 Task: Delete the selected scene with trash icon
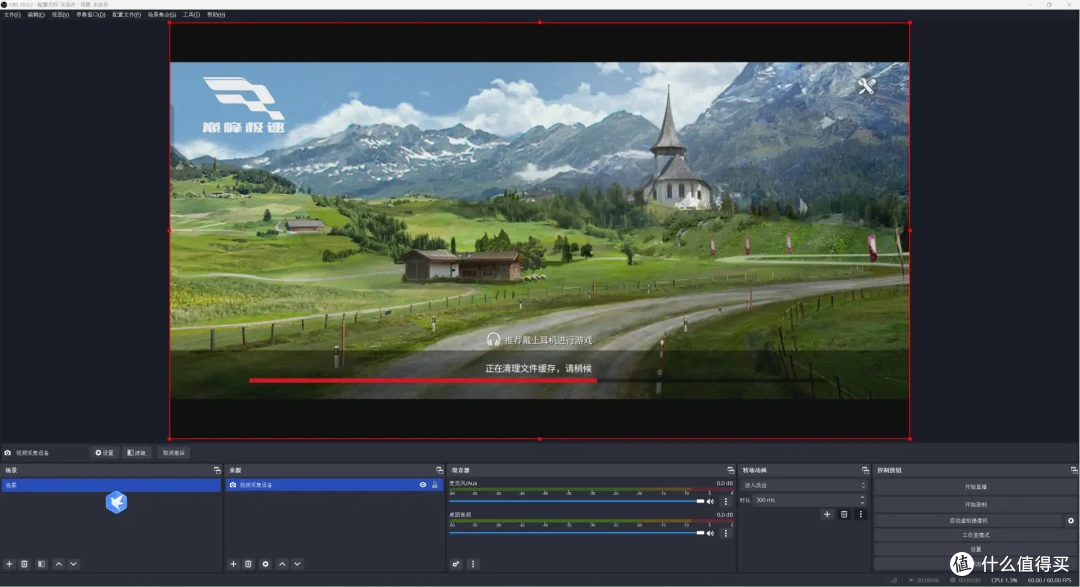pos(24,564)
